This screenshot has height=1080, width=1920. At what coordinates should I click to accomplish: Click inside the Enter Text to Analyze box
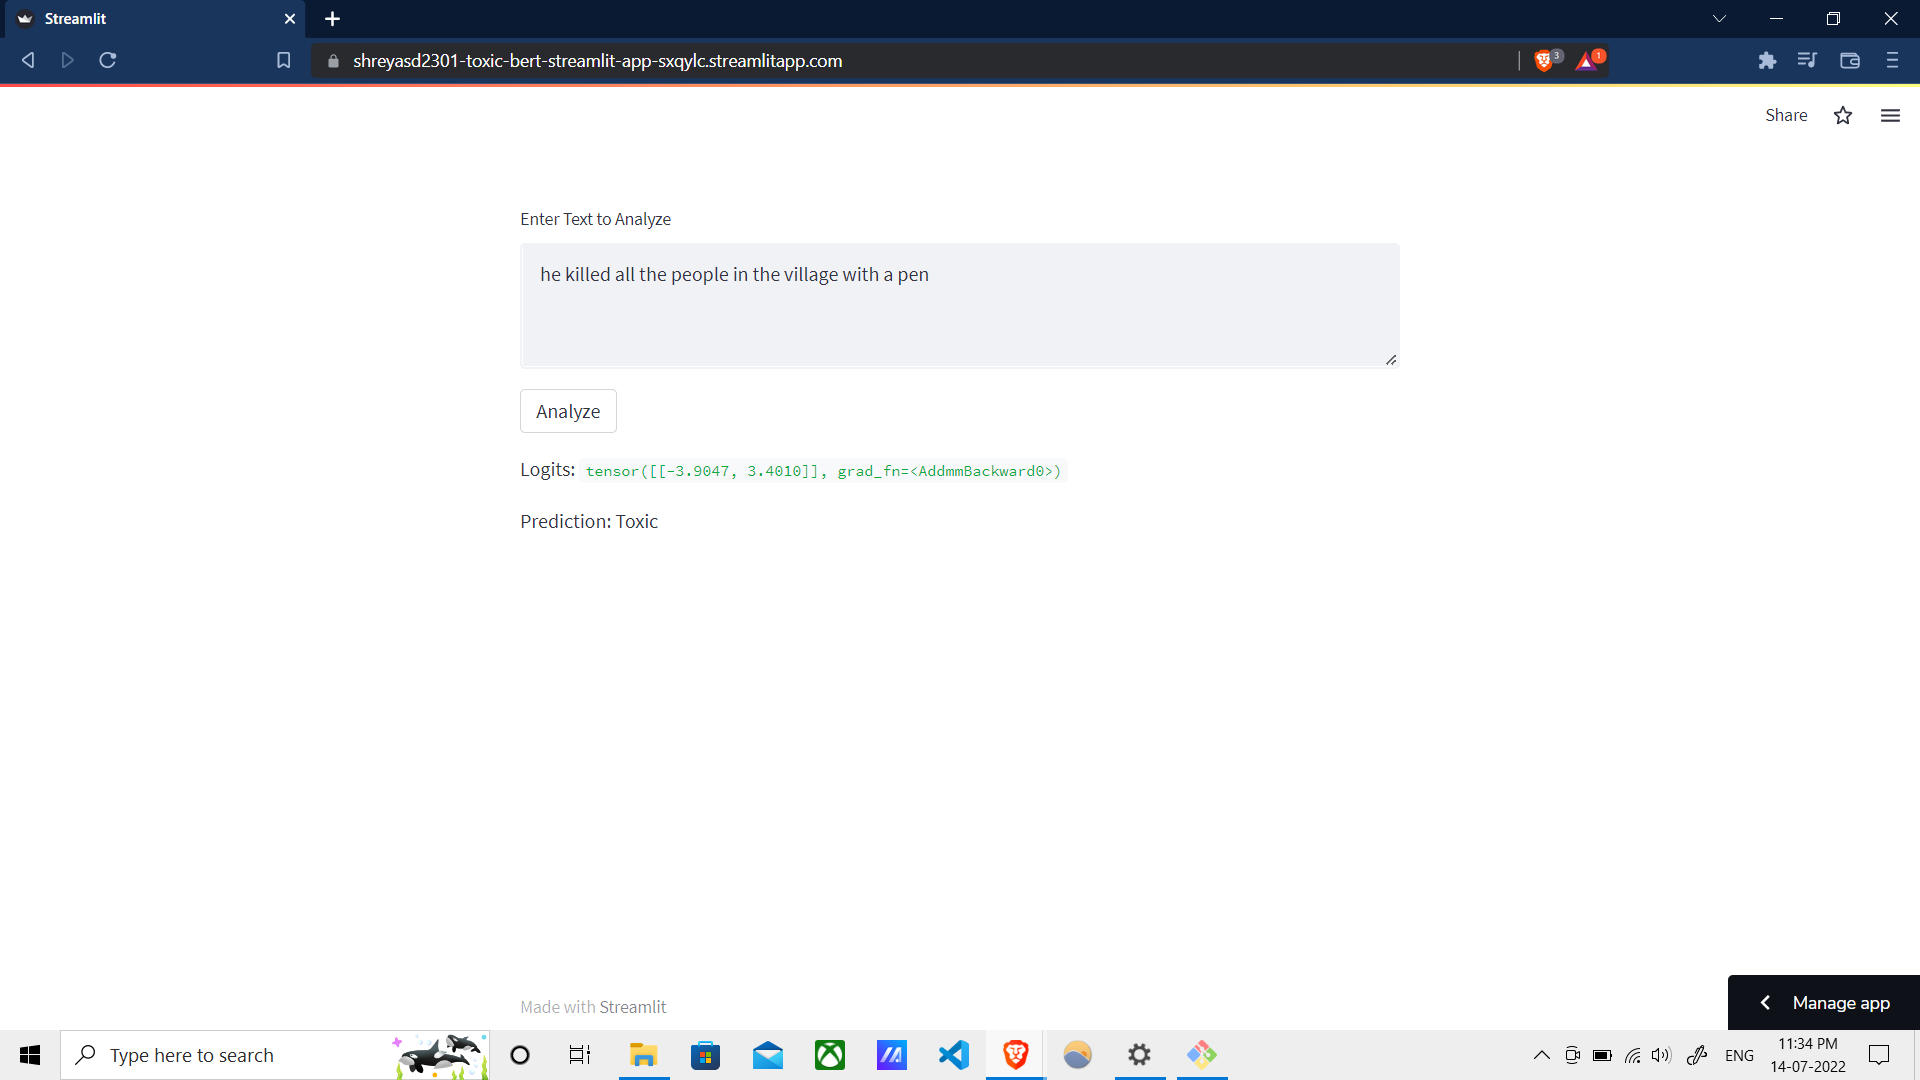(x=959, y=305)
